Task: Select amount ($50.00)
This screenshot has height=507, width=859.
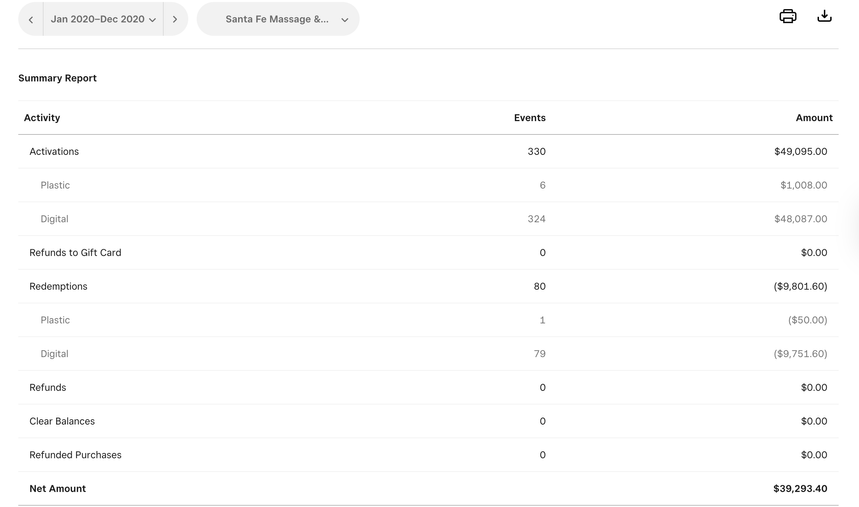Action: tap(808, 320)
